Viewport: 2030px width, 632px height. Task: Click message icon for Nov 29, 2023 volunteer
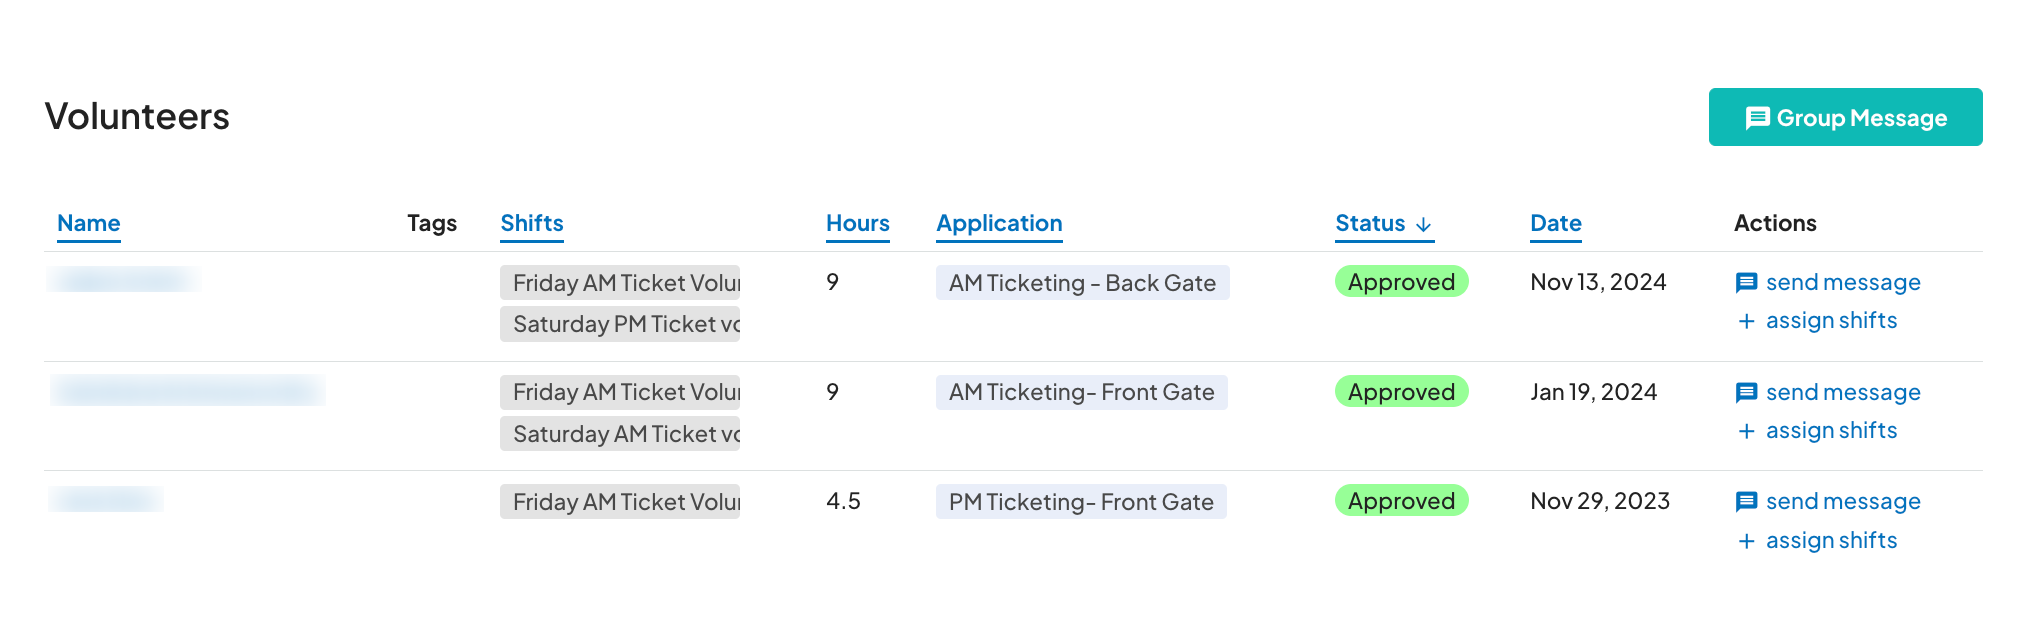pos(1746,502)
